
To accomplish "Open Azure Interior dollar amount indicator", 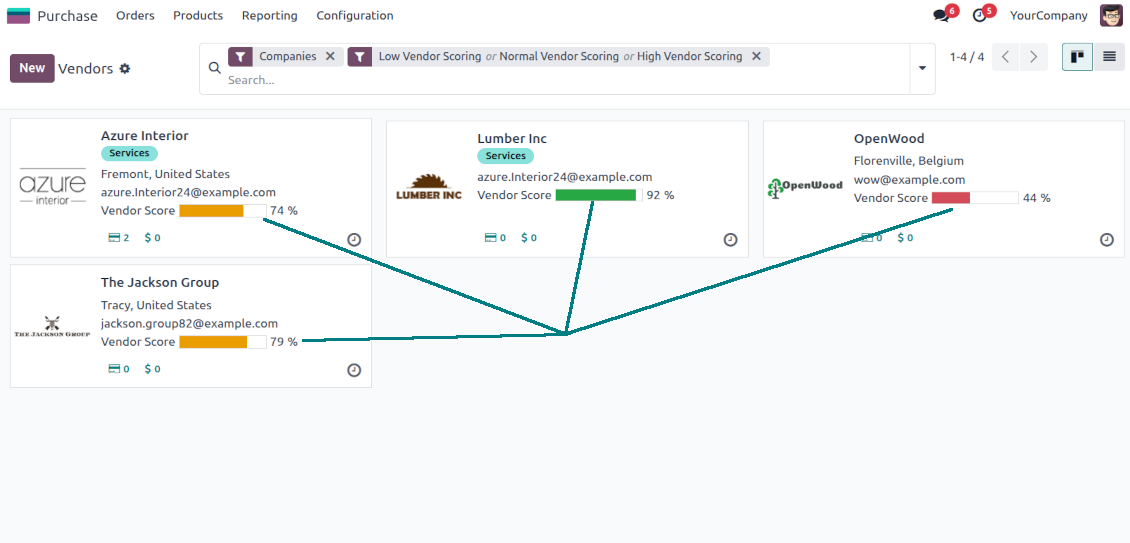I will [x=153, y=237].
